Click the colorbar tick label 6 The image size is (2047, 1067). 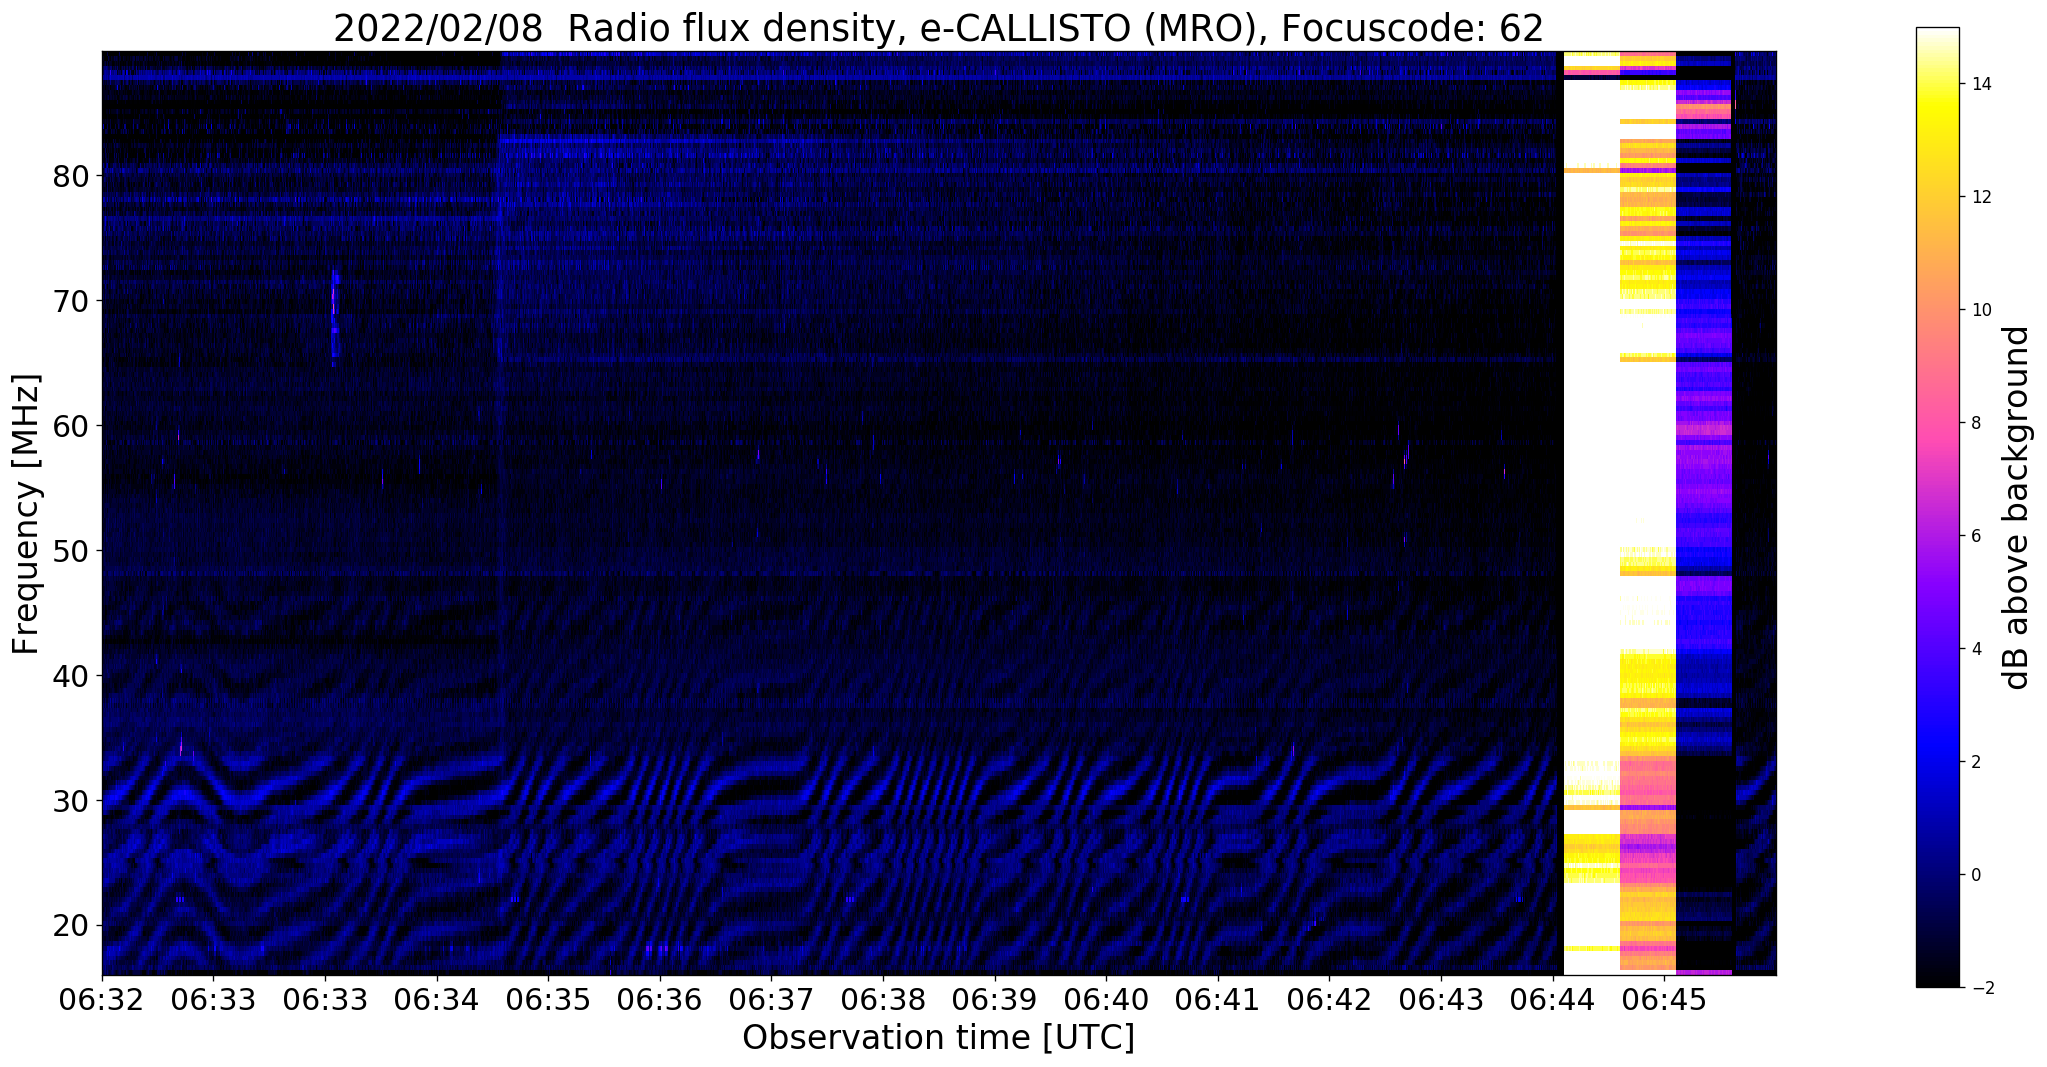pyautogui.click(x=1975, y=536)
